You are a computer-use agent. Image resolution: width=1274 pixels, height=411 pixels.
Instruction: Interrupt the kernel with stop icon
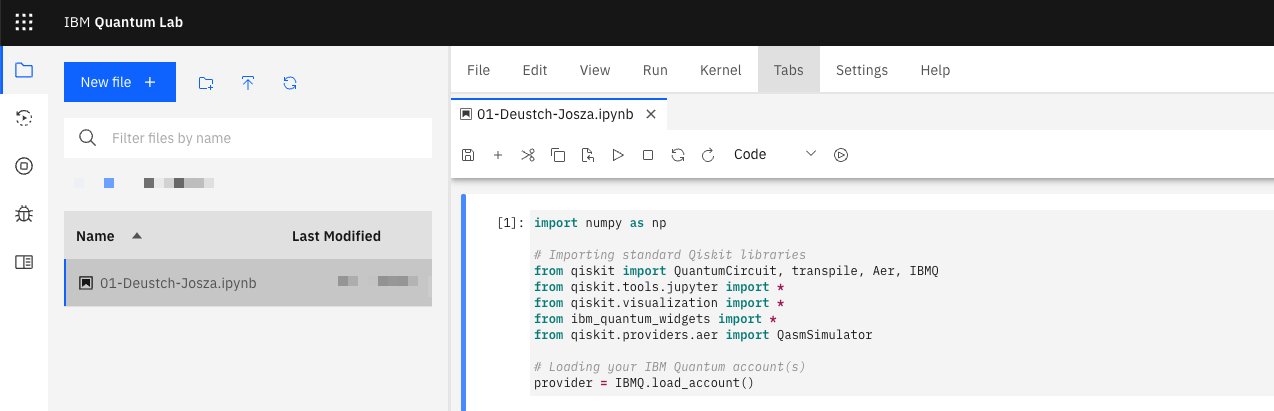click(x=648, y=155)
